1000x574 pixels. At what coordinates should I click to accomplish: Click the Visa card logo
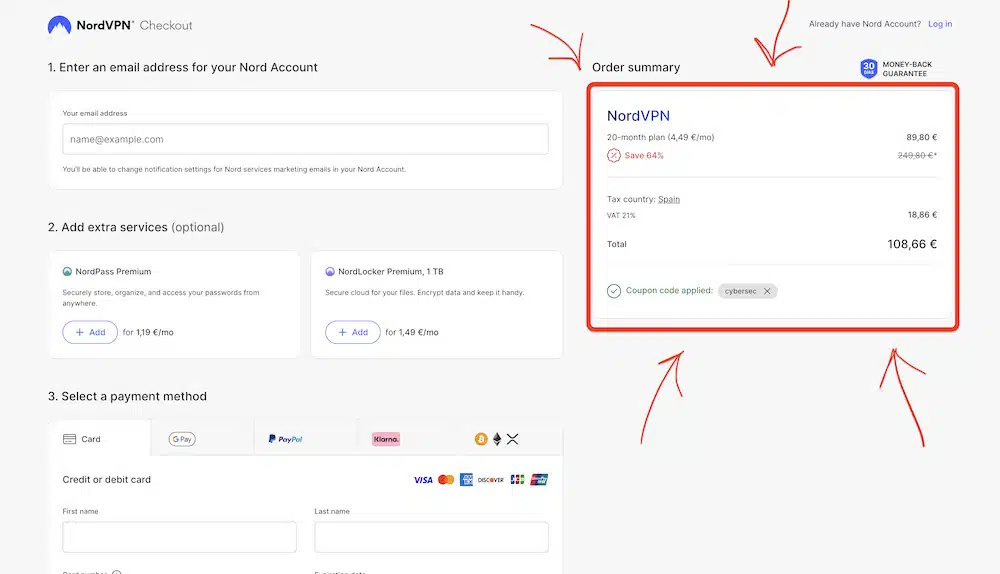pos(423,480)
